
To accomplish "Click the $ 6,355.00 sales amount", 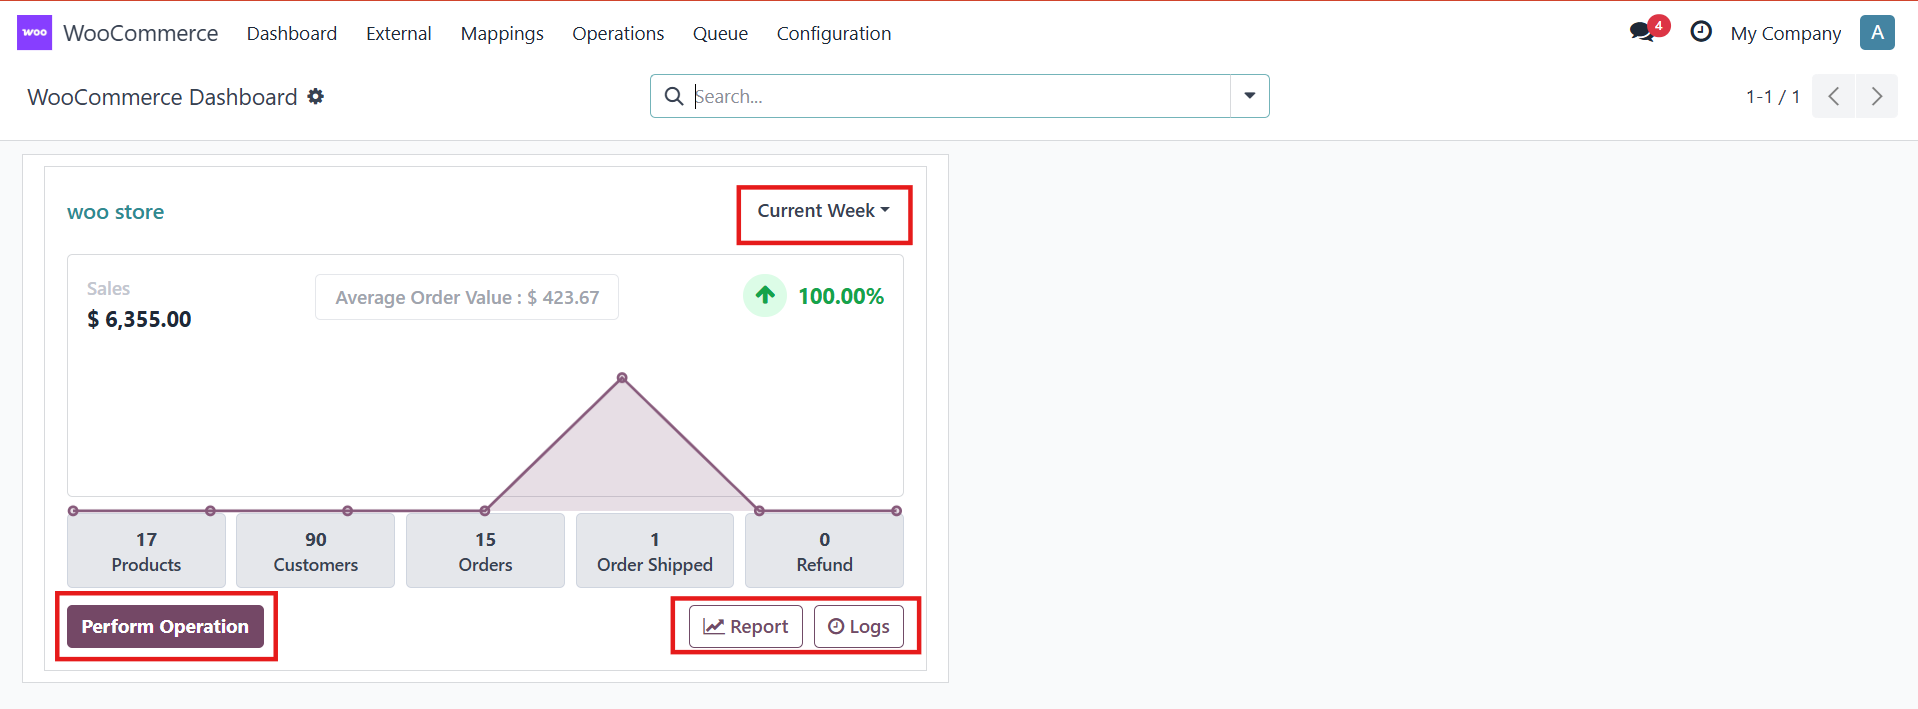I will pos(139,319).
